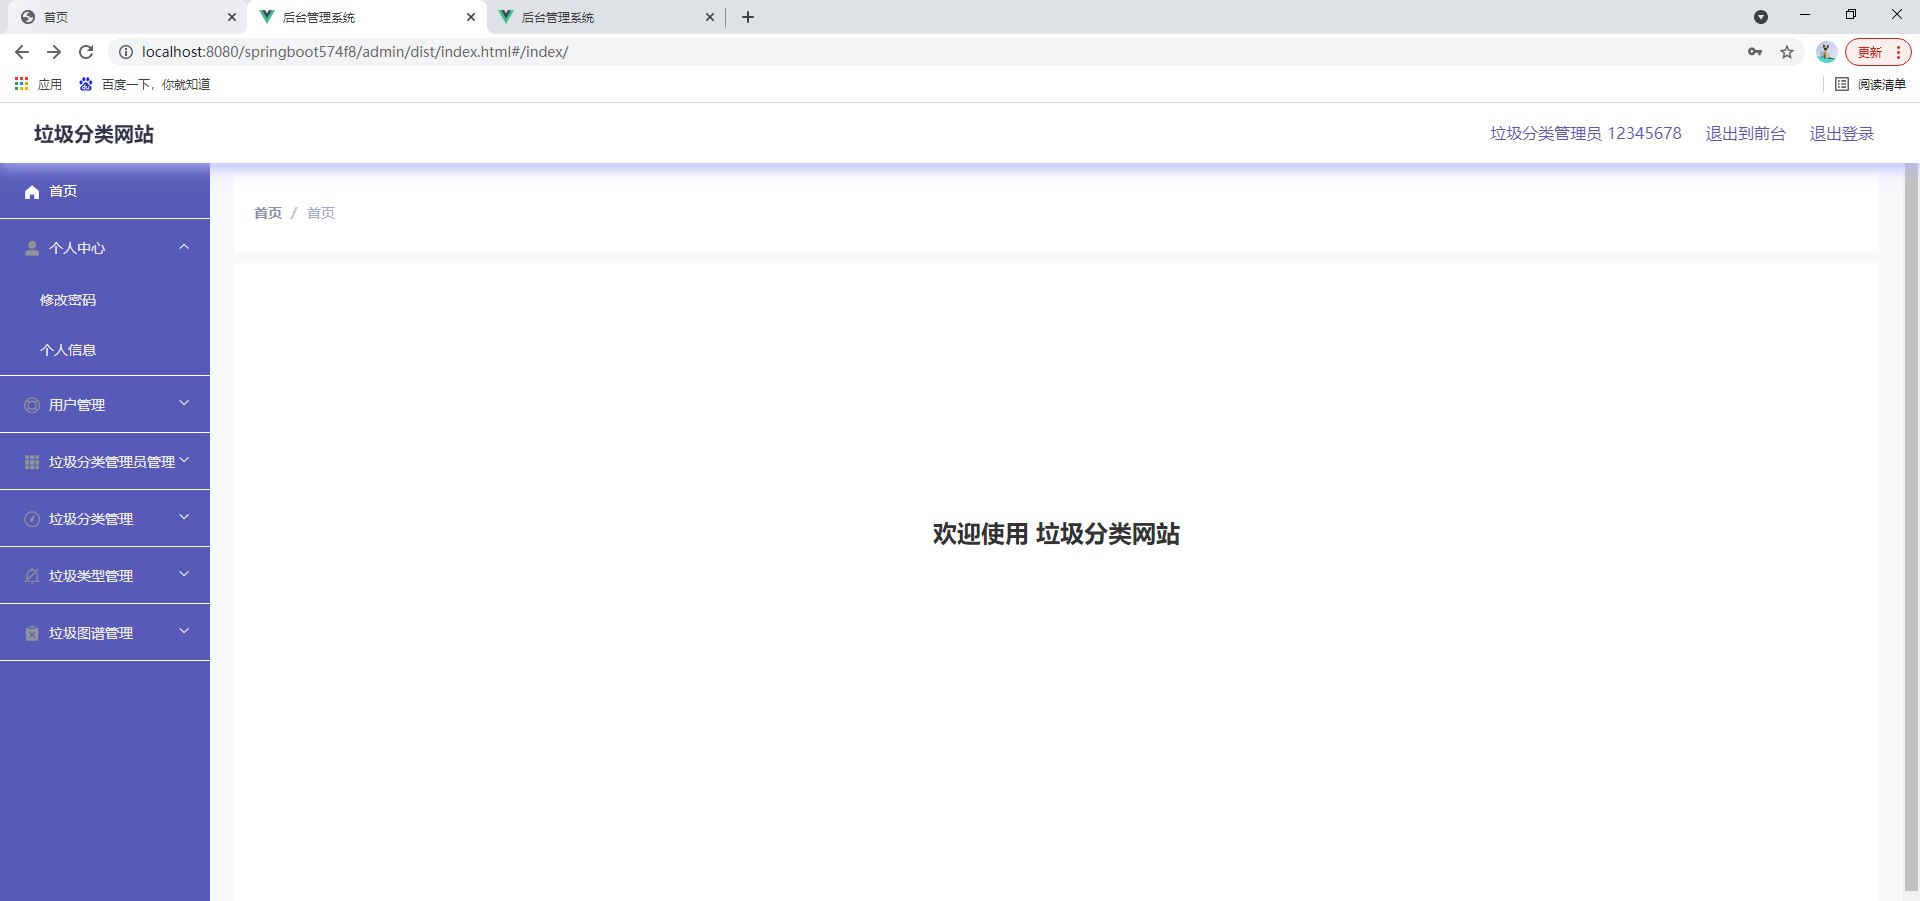Go forward with the browser forward arrow

[x=54, y=52]
